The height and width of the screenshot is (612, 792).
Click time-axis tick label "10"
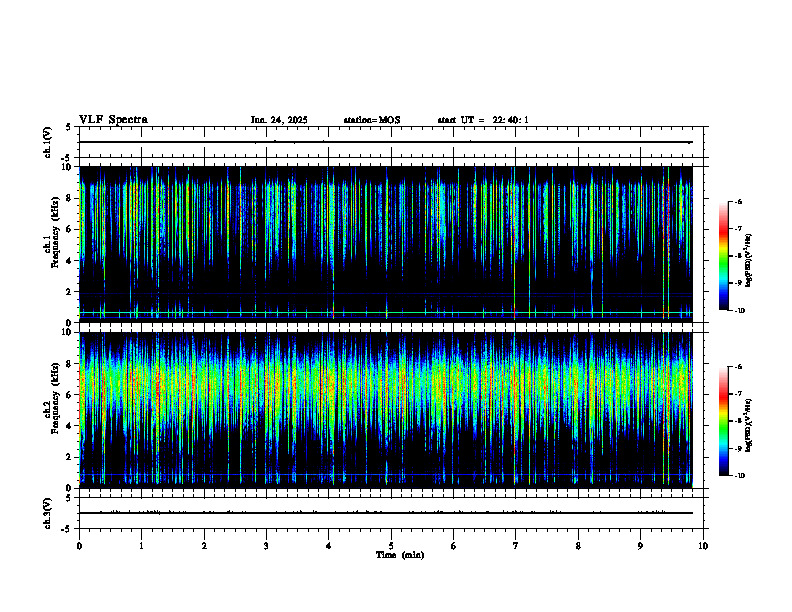point(703,546)
